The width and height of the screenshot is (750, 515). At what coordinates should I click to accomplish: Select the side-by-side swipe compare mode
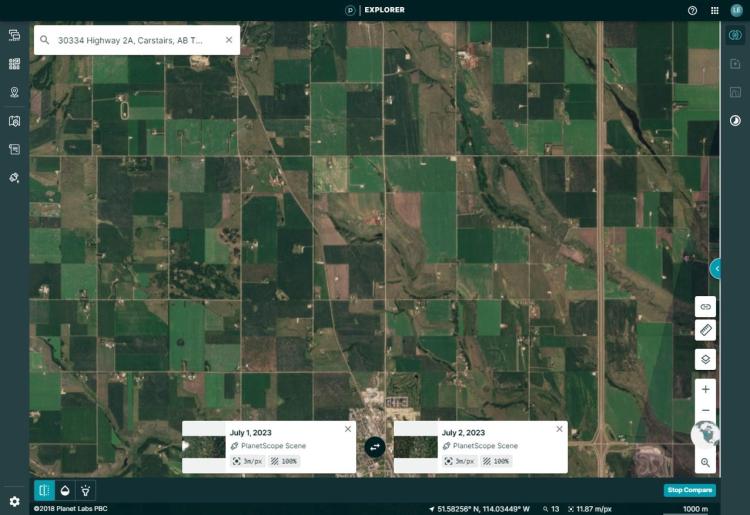click(44, 490)
